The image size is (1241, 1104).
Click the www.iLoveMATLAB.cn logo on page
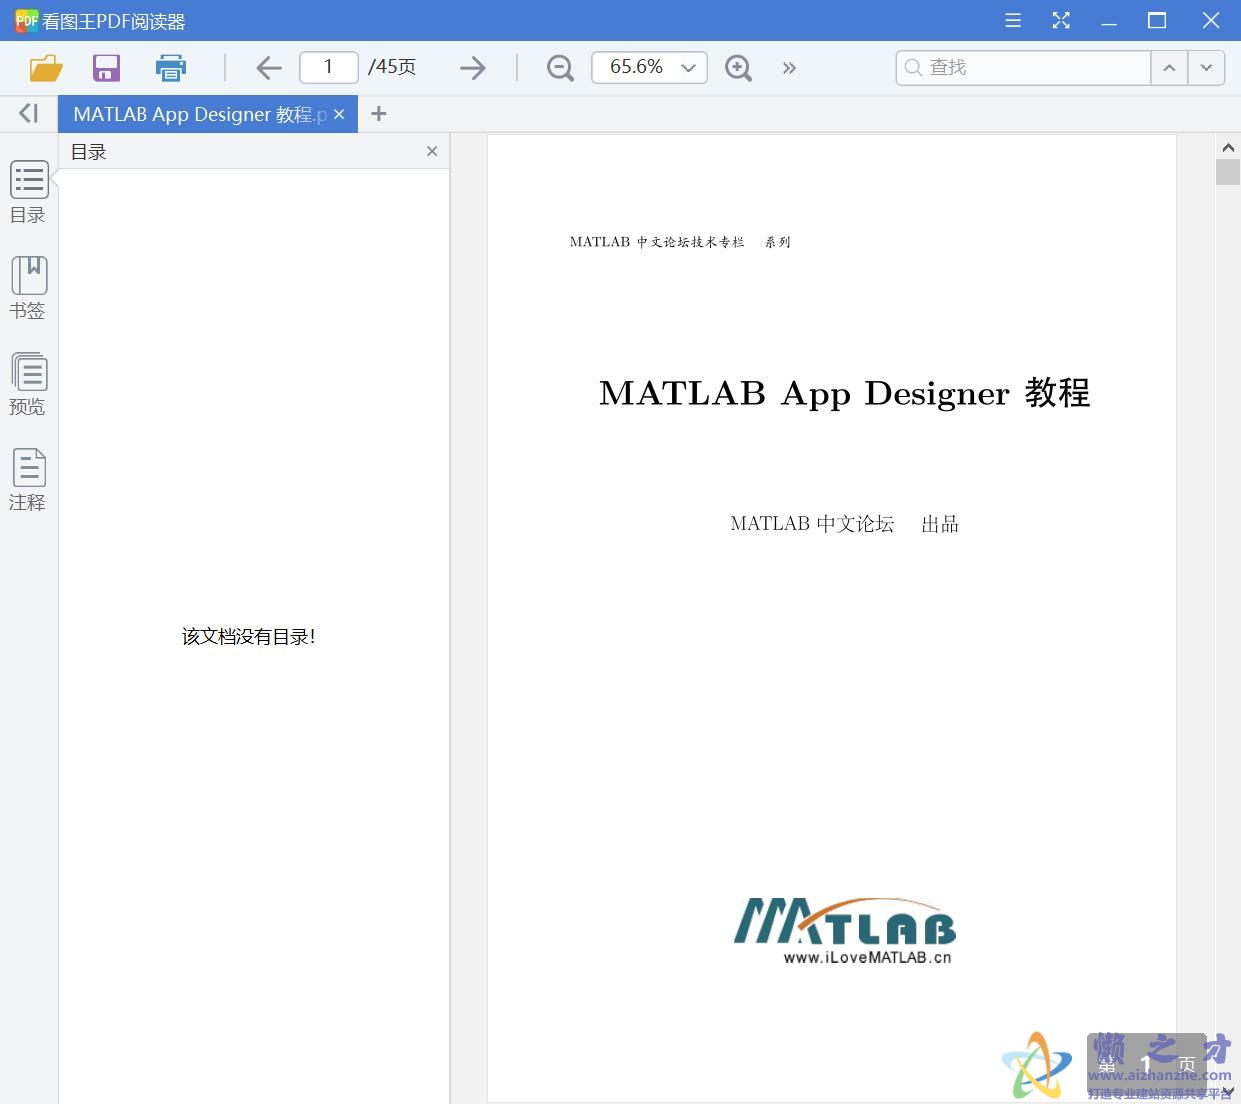pyautogui.click(x=846, y=931)
